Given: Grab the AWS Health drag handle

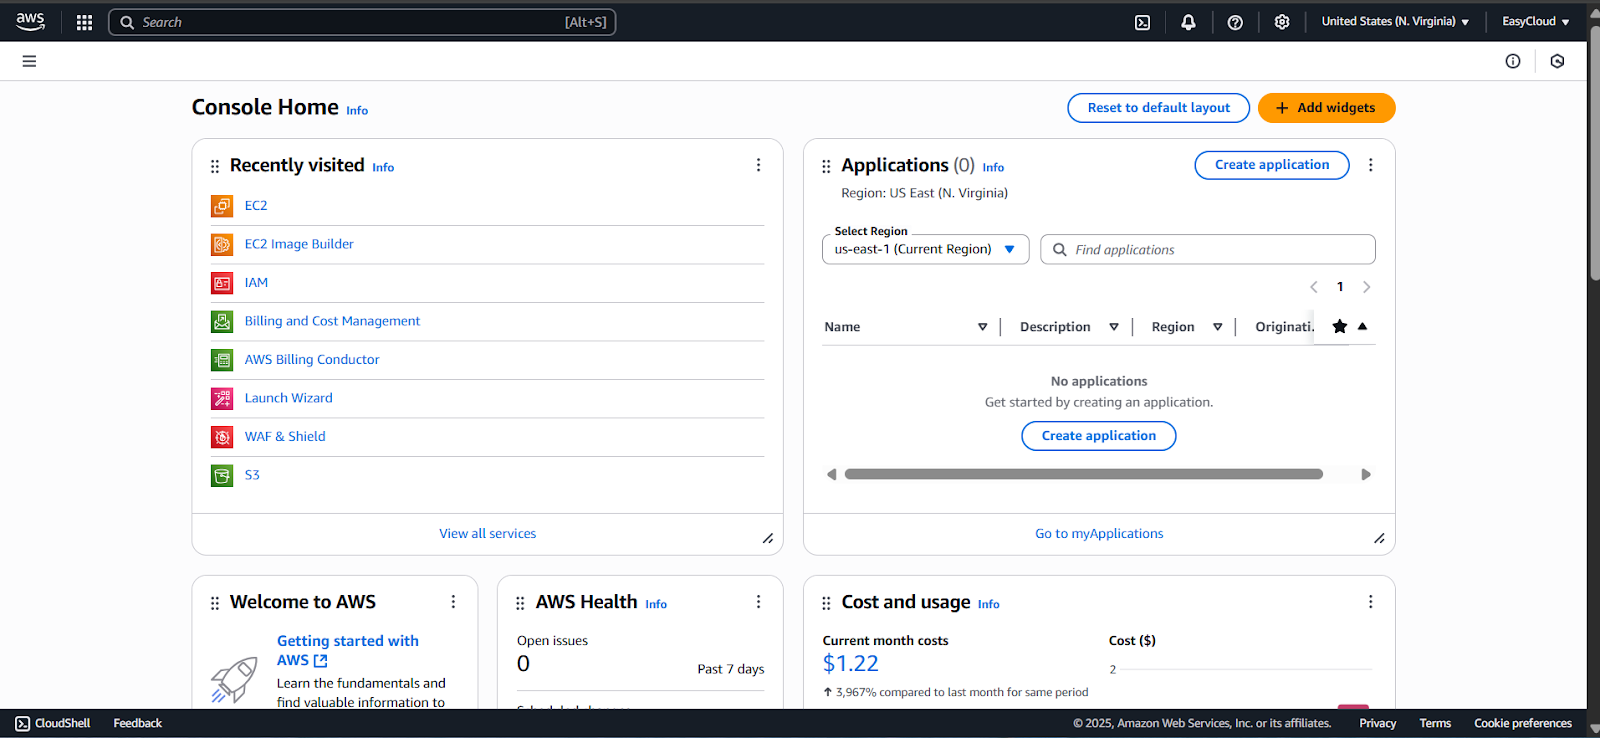Looking at the screenshot, I should point(520,603).
